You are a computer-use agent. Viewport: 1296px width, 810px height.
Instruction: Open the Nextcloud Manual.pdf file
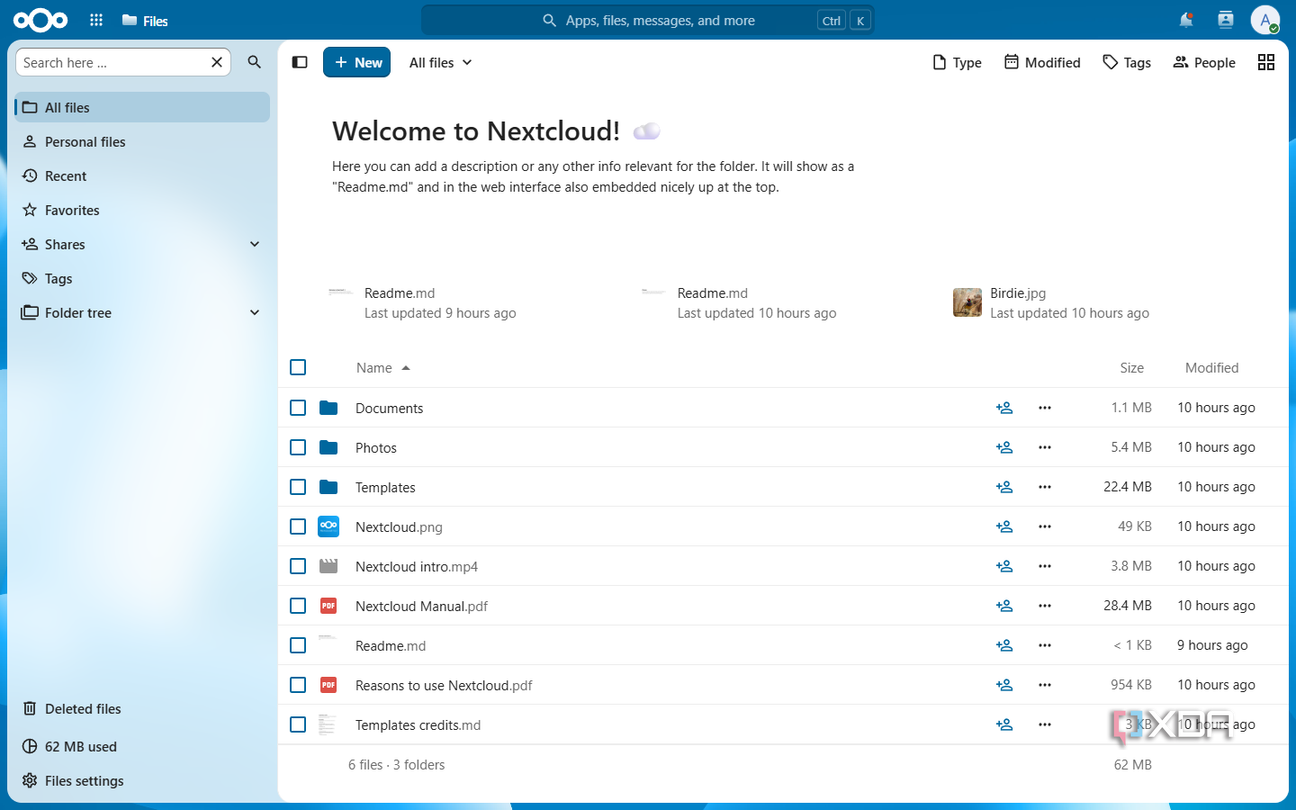422,606
